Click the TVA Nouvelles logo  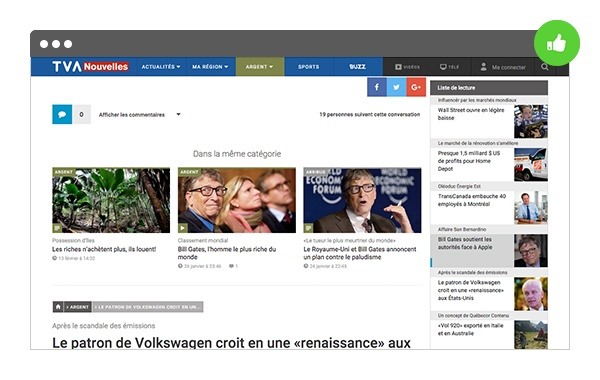coord(90,67)
